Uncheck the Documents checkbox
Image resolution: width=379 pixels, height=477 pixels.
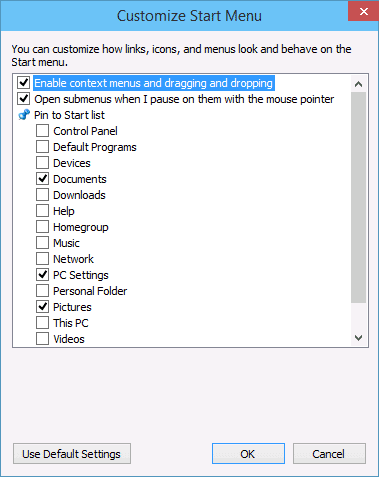42,179
